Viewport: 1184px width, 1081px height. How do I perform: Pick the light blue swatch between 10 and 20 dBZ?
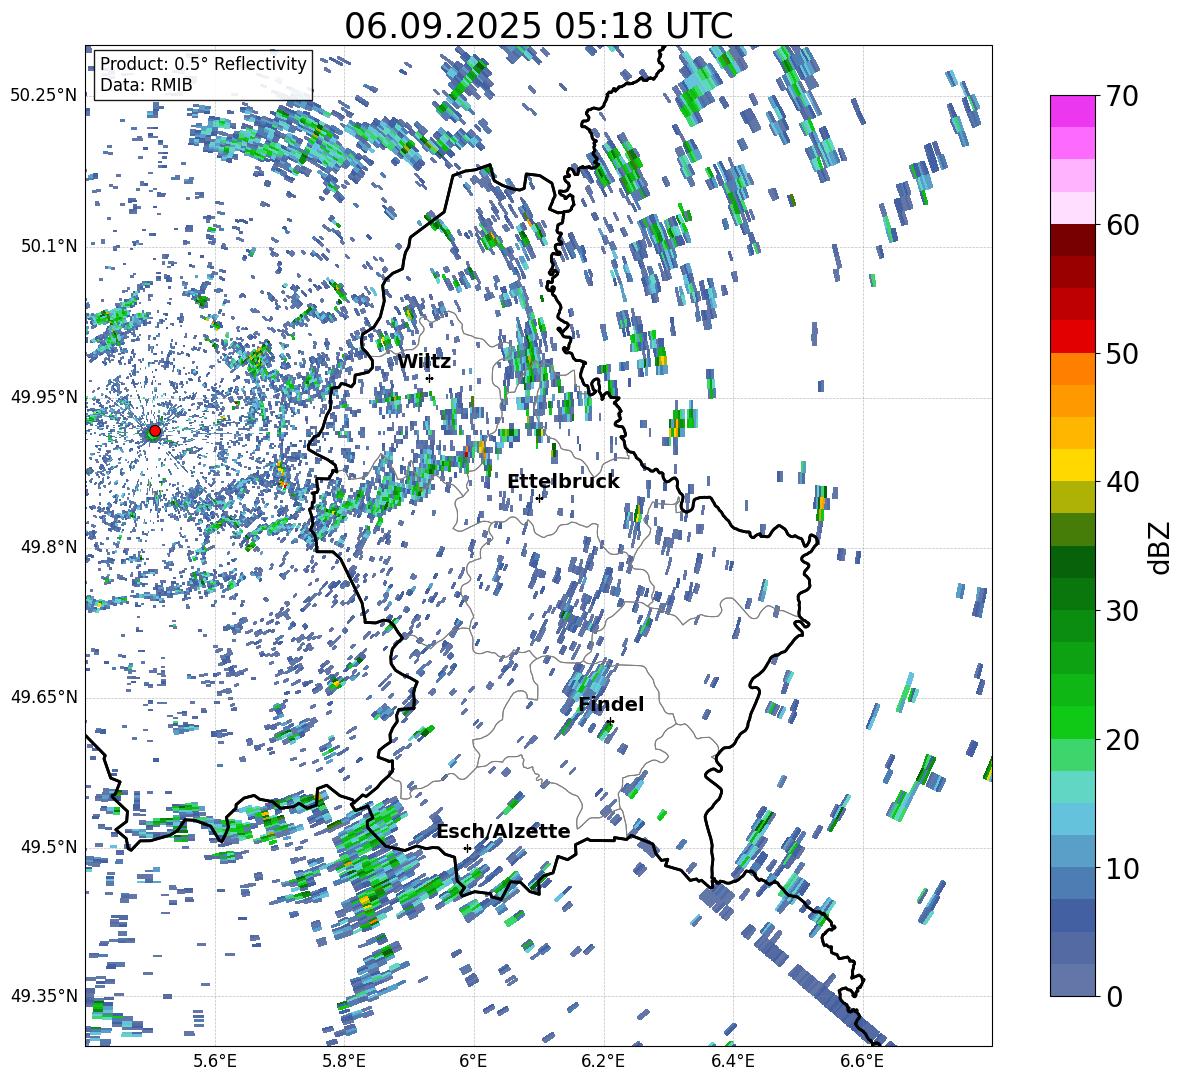pos(1072,819)
